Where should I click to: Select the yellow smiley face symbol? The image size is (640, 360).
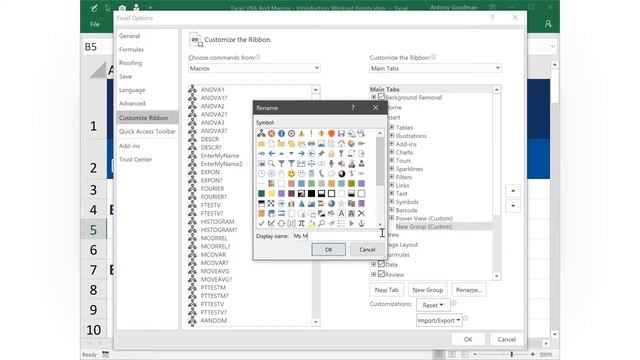[x=291, y=173]
